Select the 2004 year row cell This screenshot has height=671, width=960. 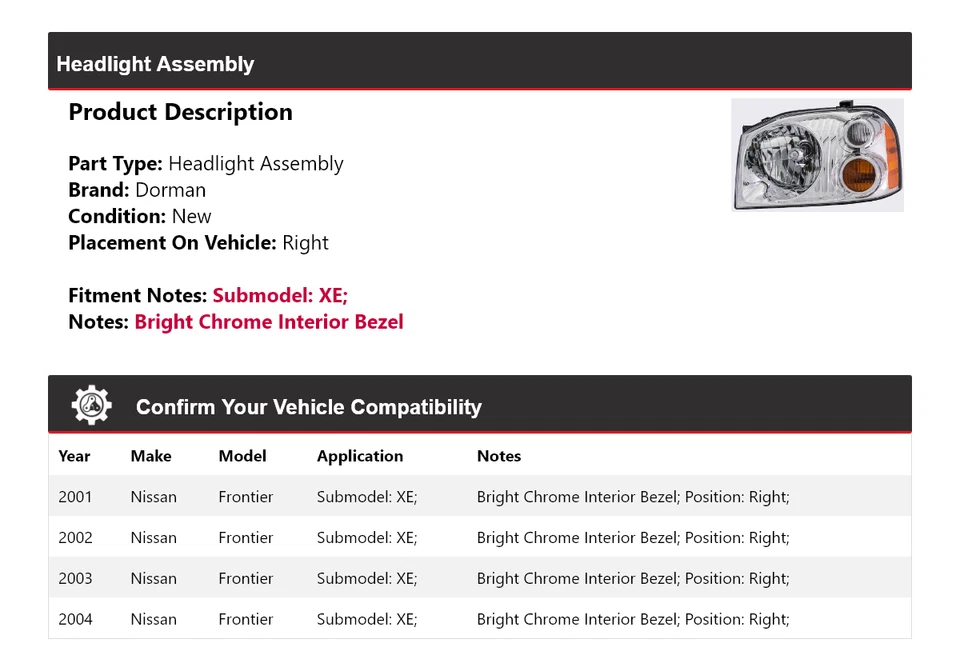pos(75,620)
